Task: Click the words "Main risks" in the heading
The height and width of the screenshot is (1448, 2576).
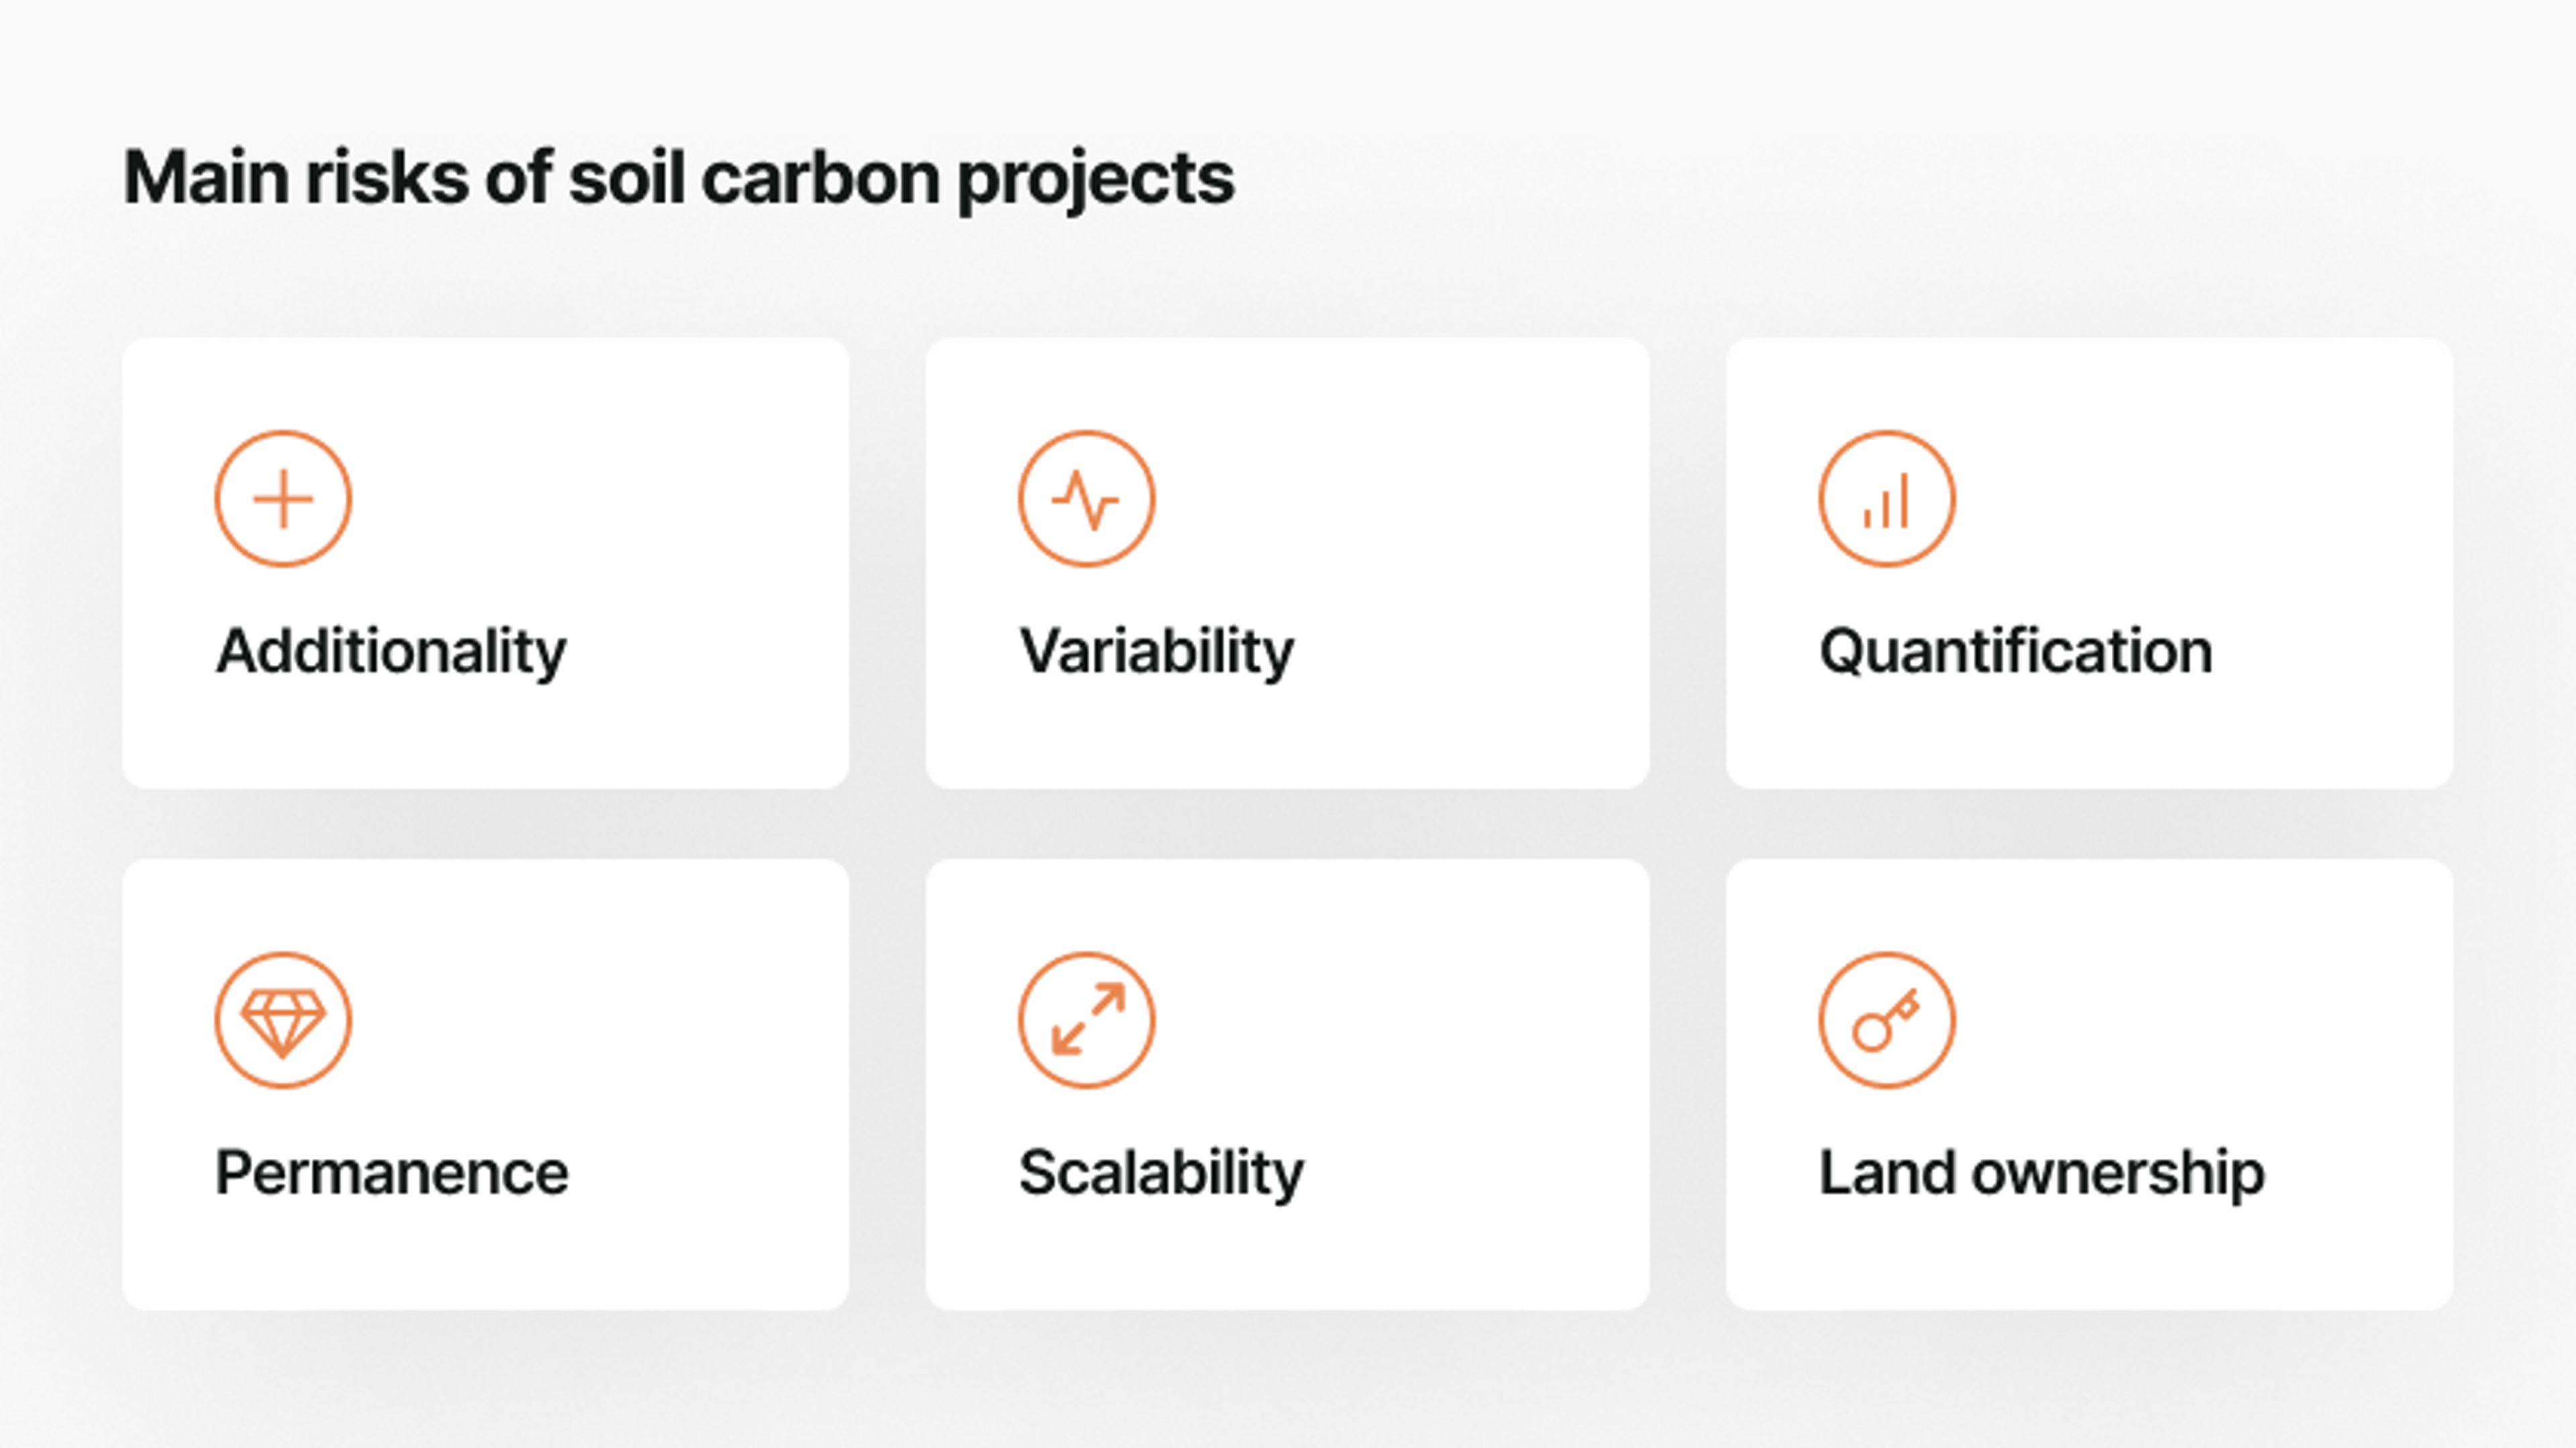Action: pos(296,178)
